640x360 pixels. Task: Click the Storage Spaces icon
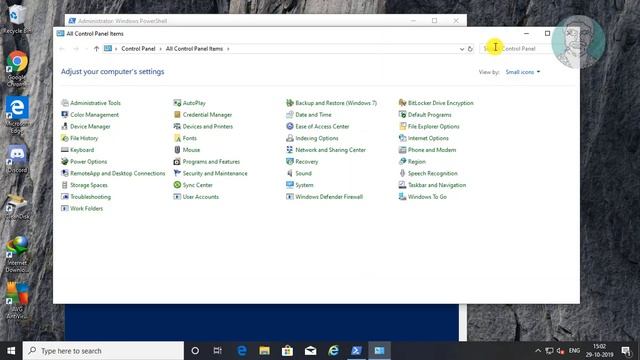pos(64,185)
